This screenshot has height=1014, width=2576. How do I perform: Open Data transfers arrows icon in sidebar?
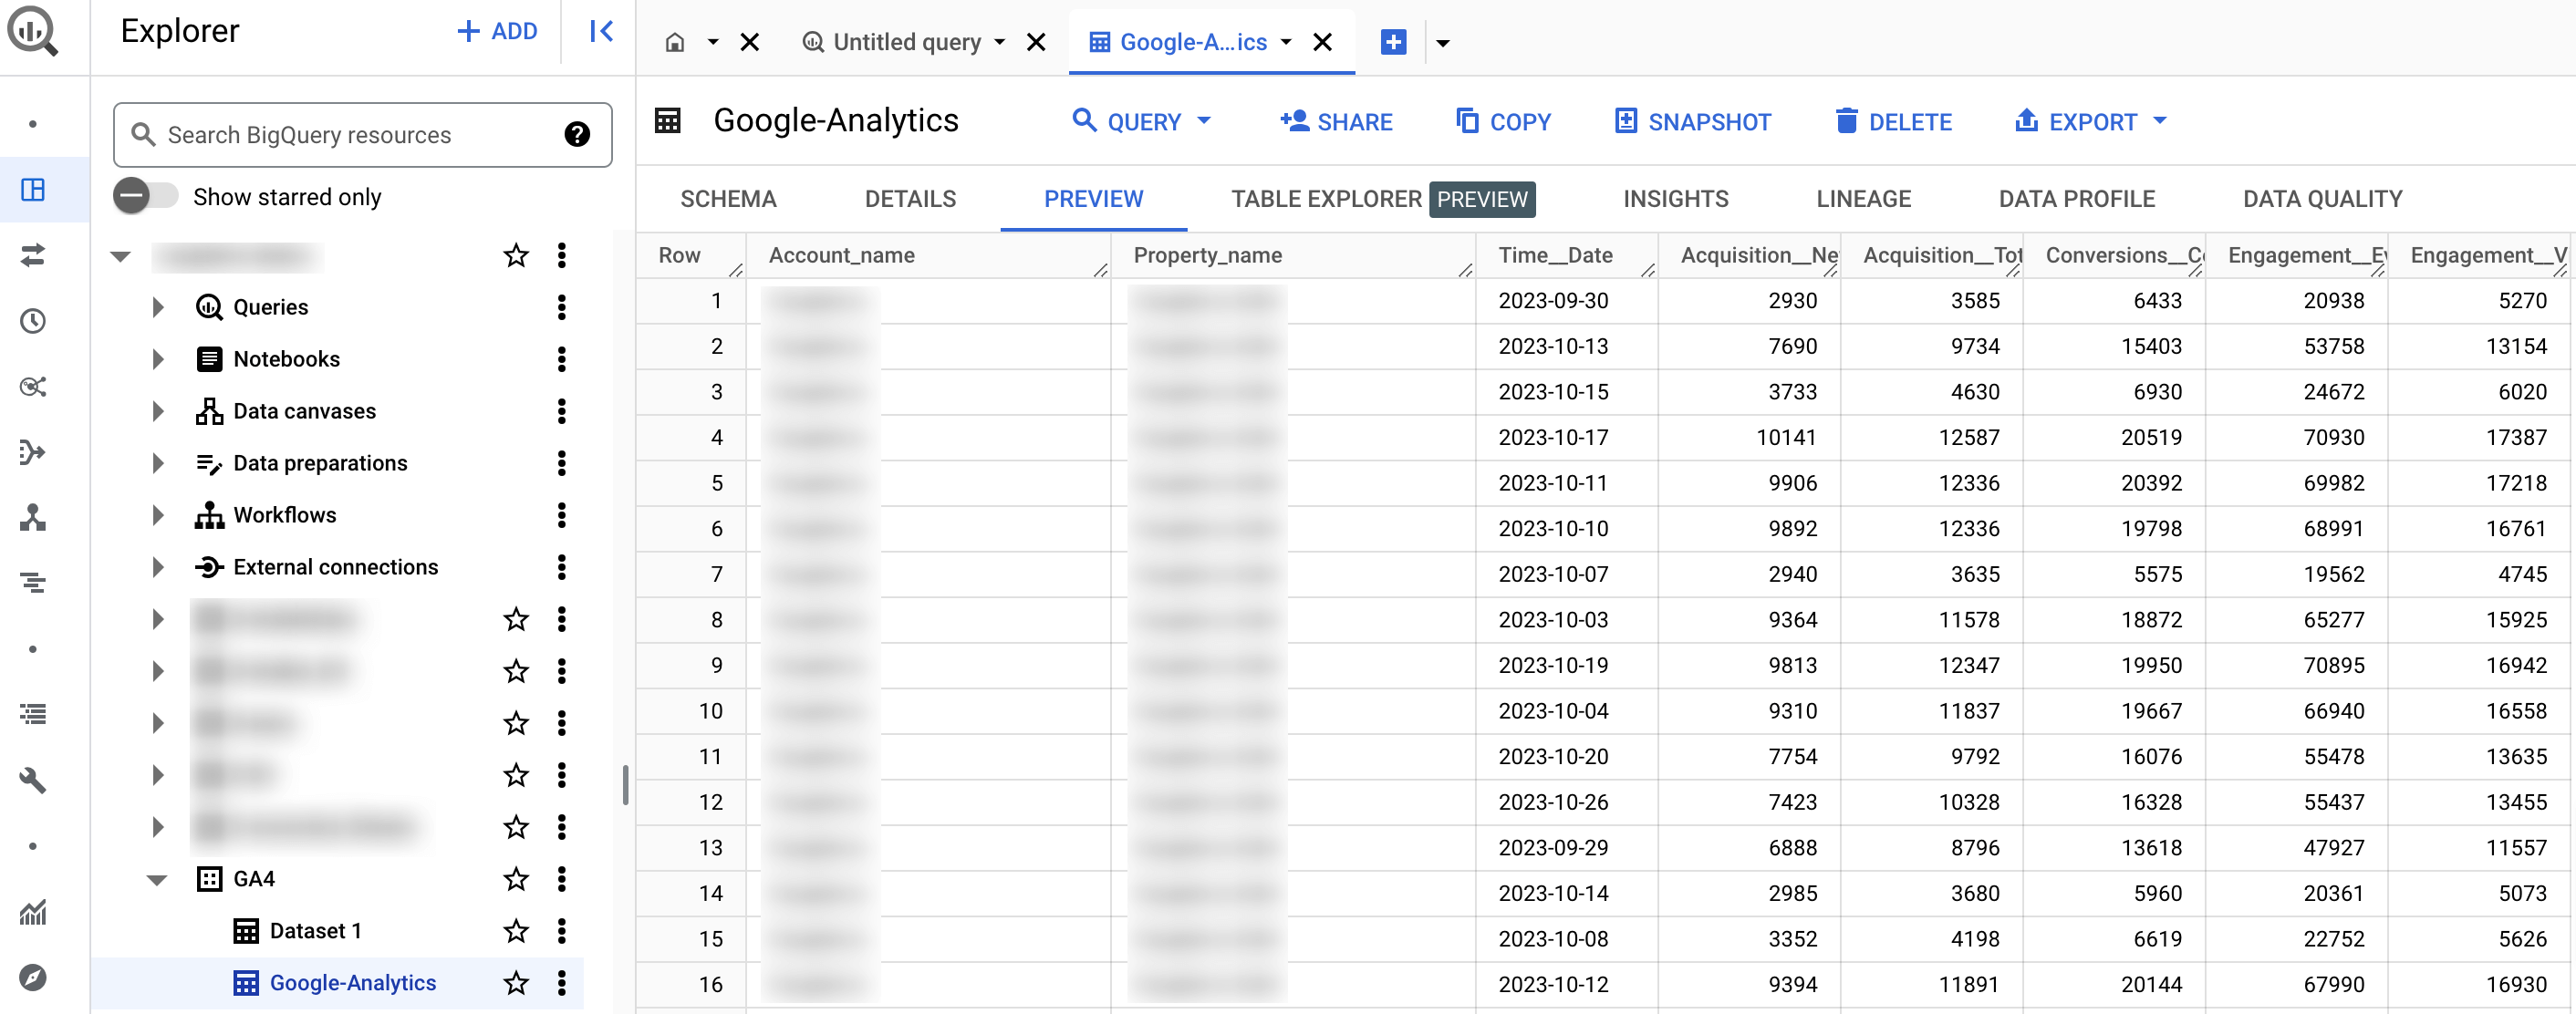point(33,255)
